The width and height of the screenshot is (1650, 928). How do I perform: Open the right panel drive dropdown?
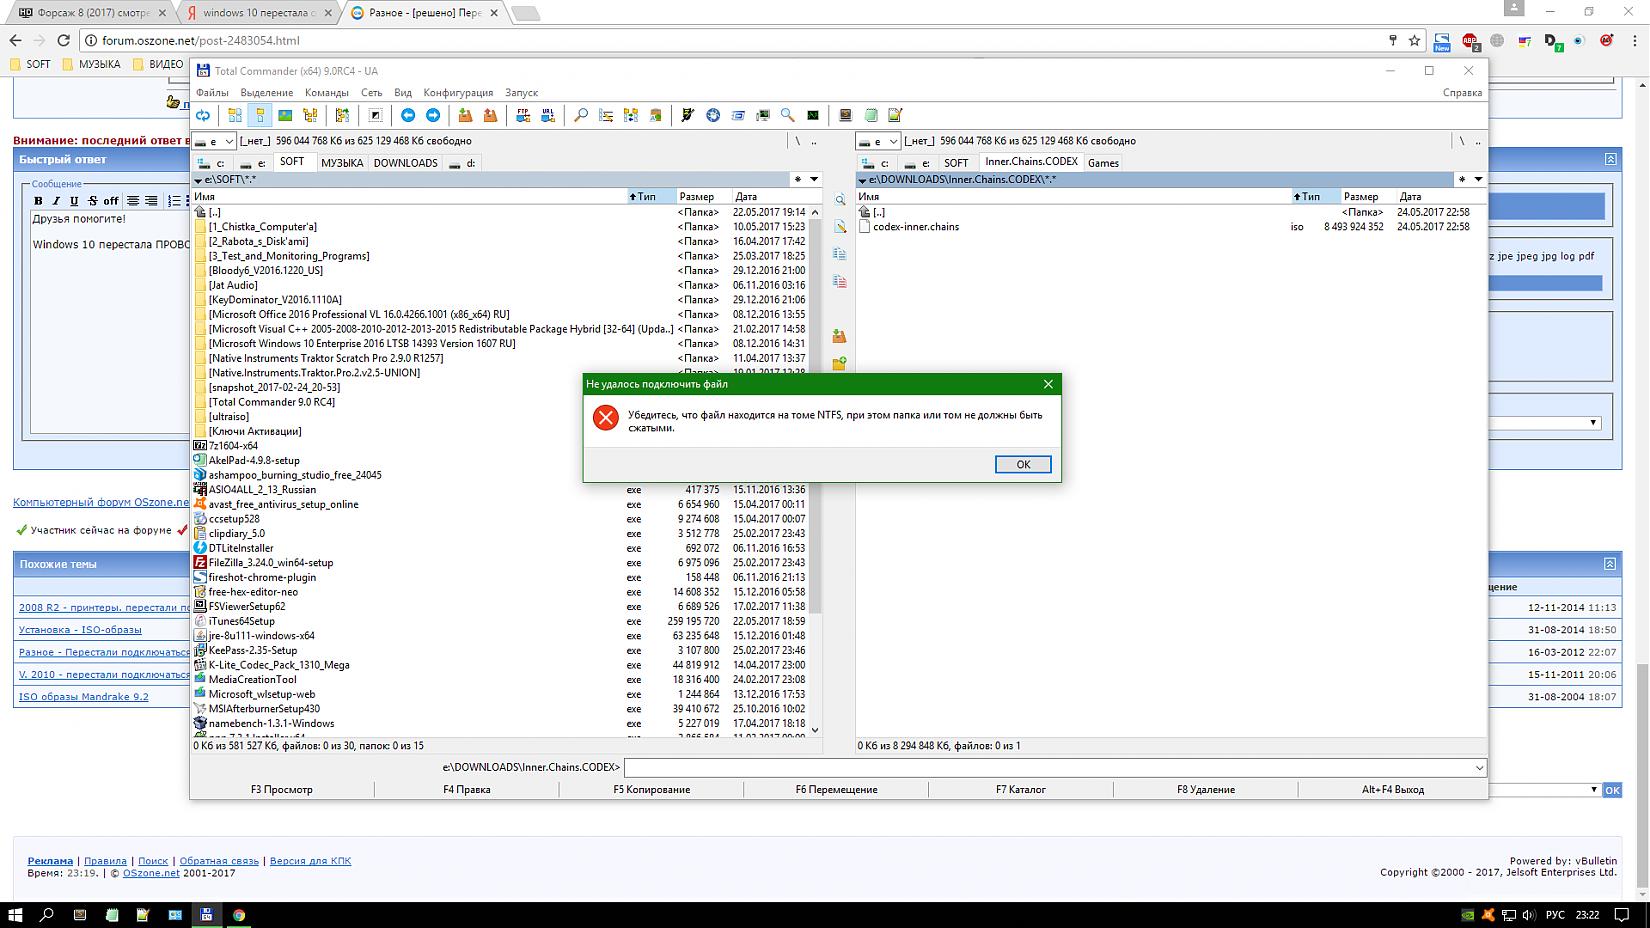click(879, 142)
